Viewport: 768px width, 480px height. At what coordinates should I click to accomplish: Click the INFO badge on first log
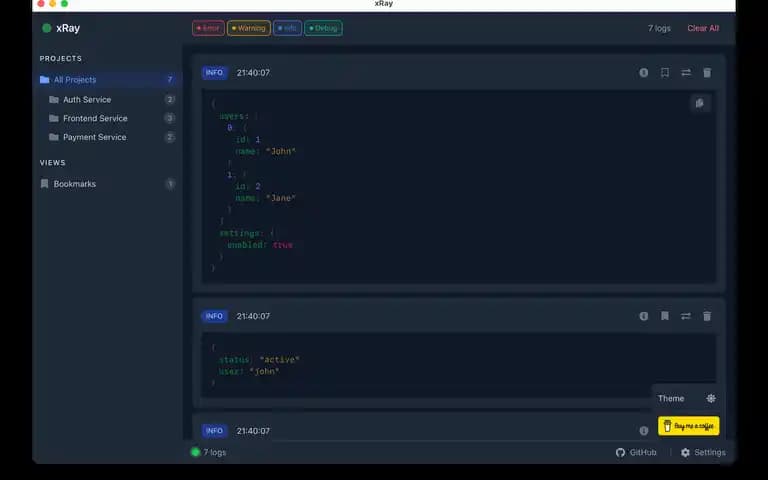(214, 72)
